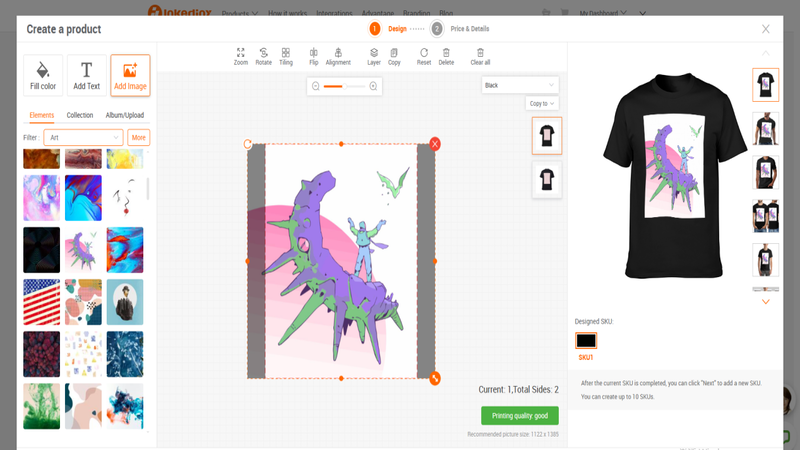Adjust the canvas zoom slider
The height and width of the screenshot is (450, 800).
click(344, 86)
